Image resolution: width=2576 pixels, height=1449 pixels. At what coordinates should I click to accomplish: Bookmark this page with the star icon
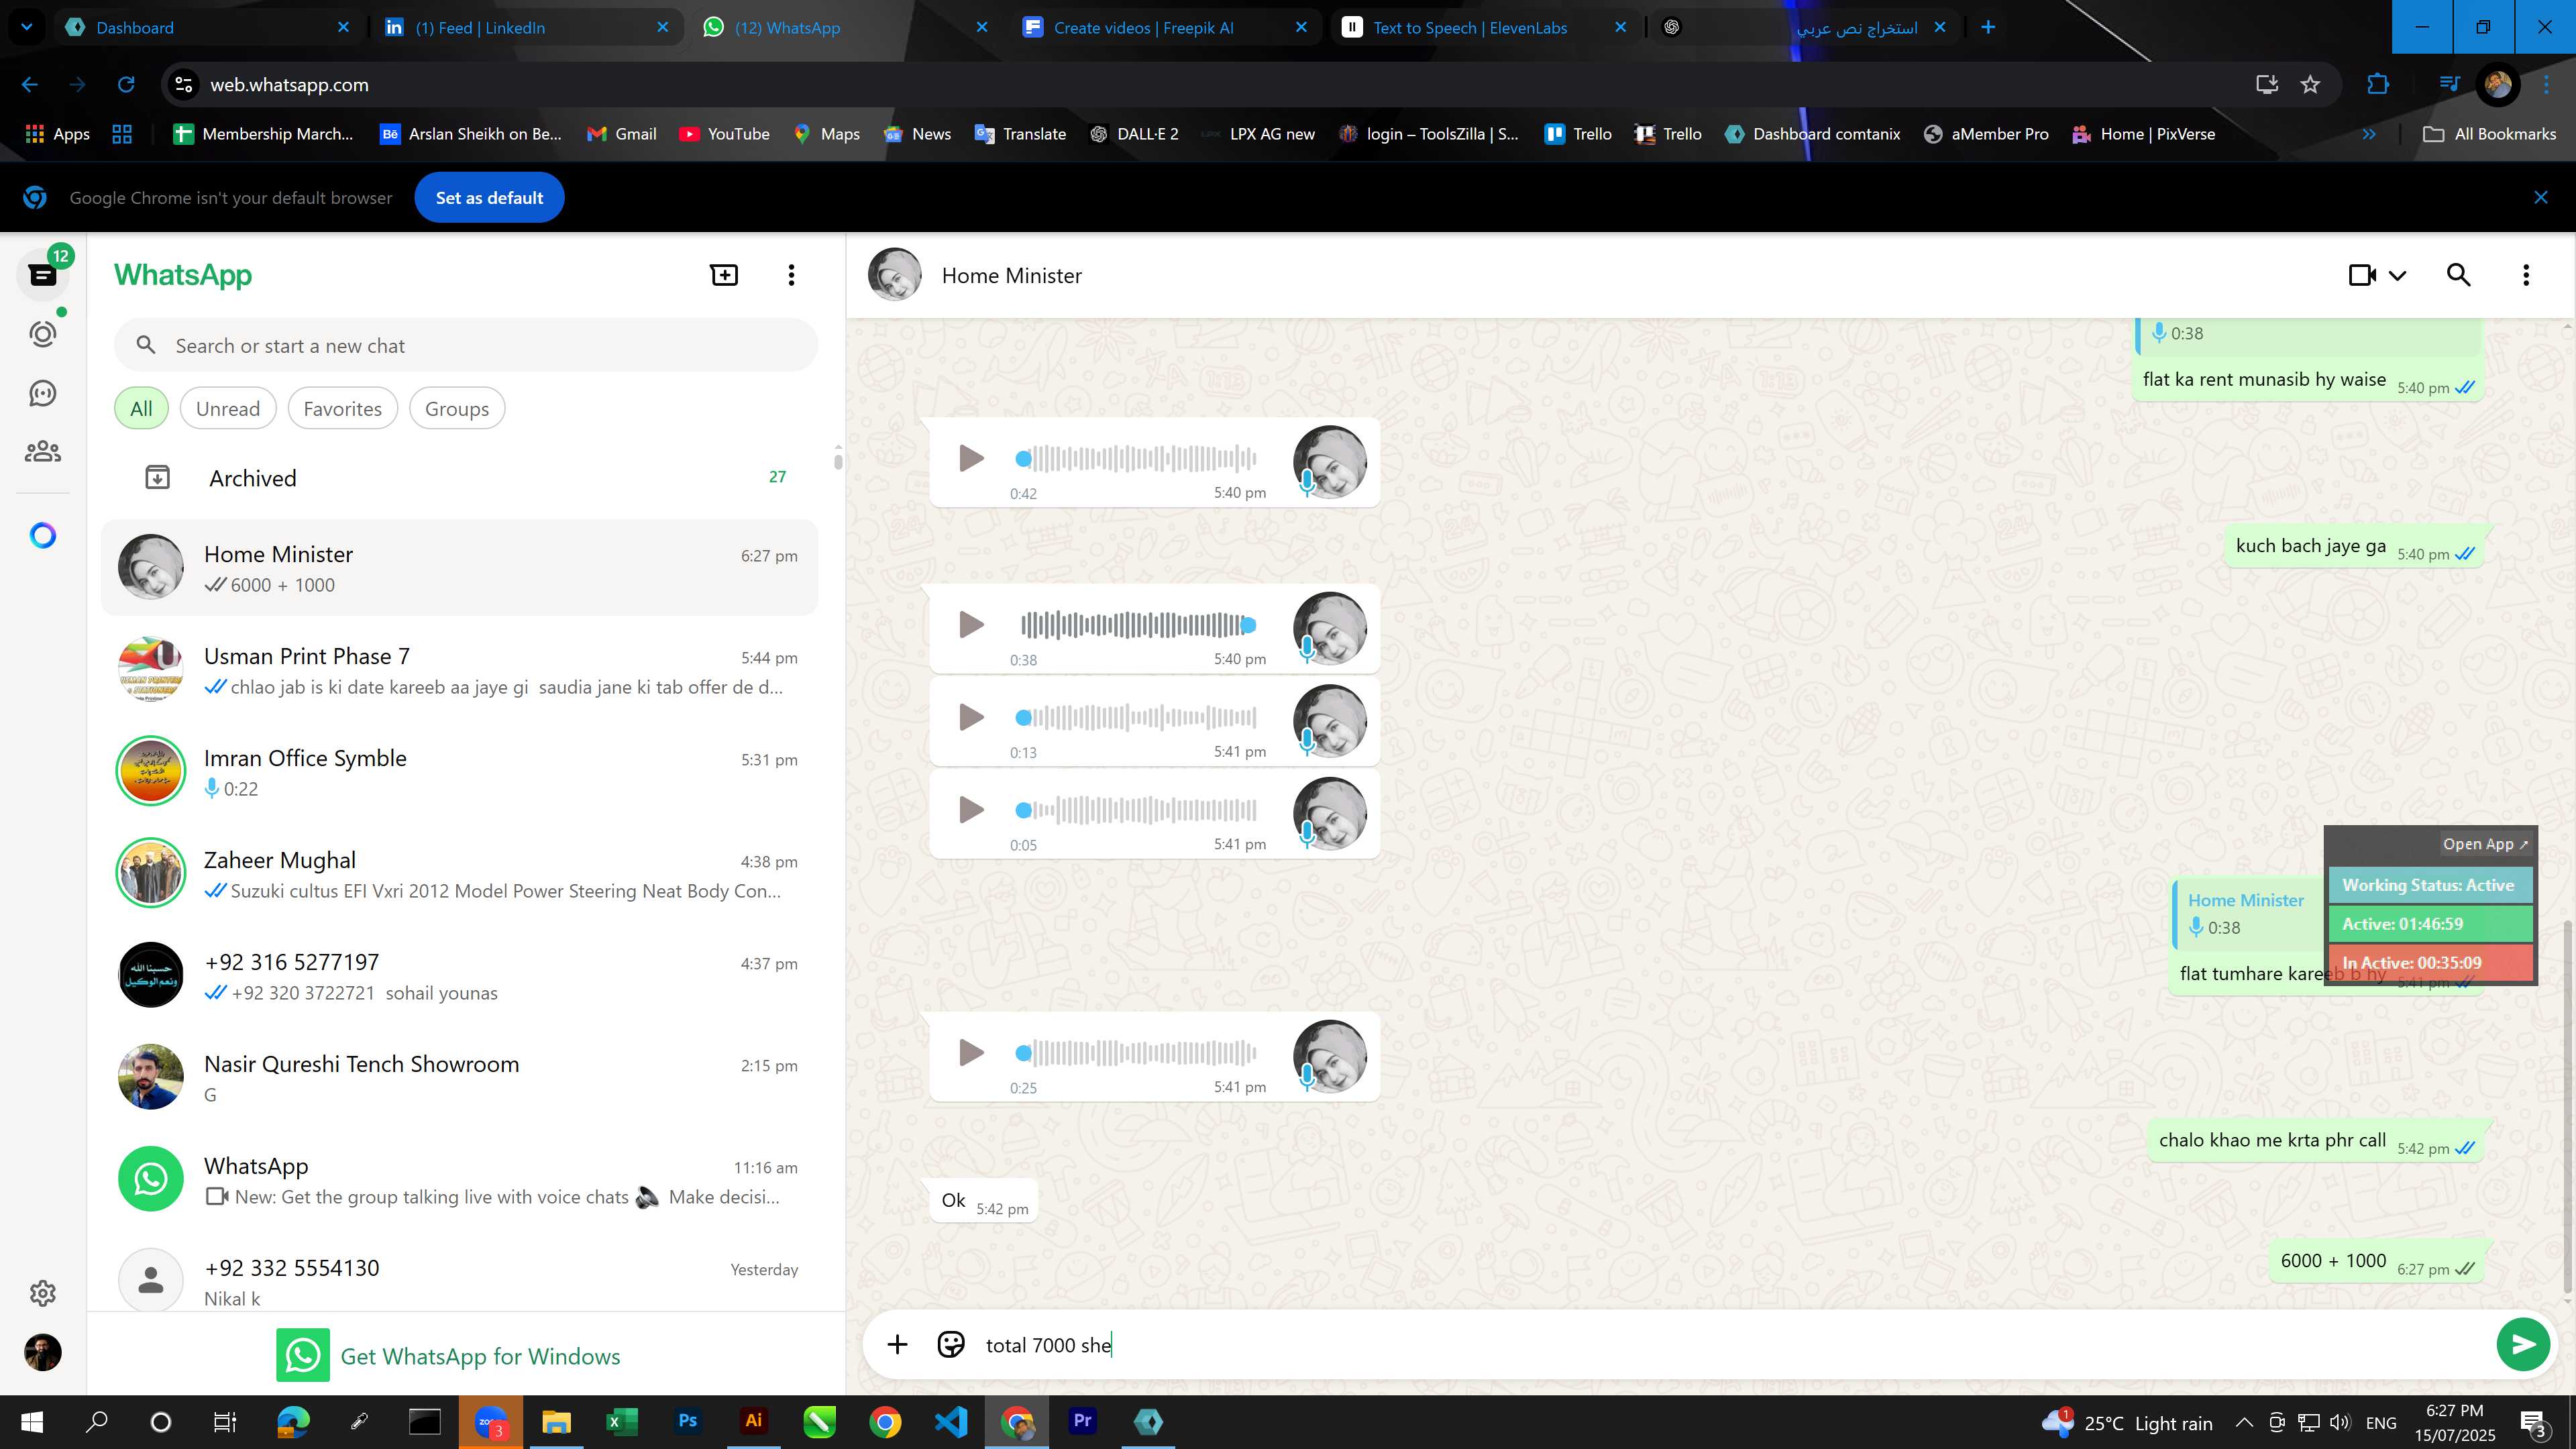[x=2310, y=85]
